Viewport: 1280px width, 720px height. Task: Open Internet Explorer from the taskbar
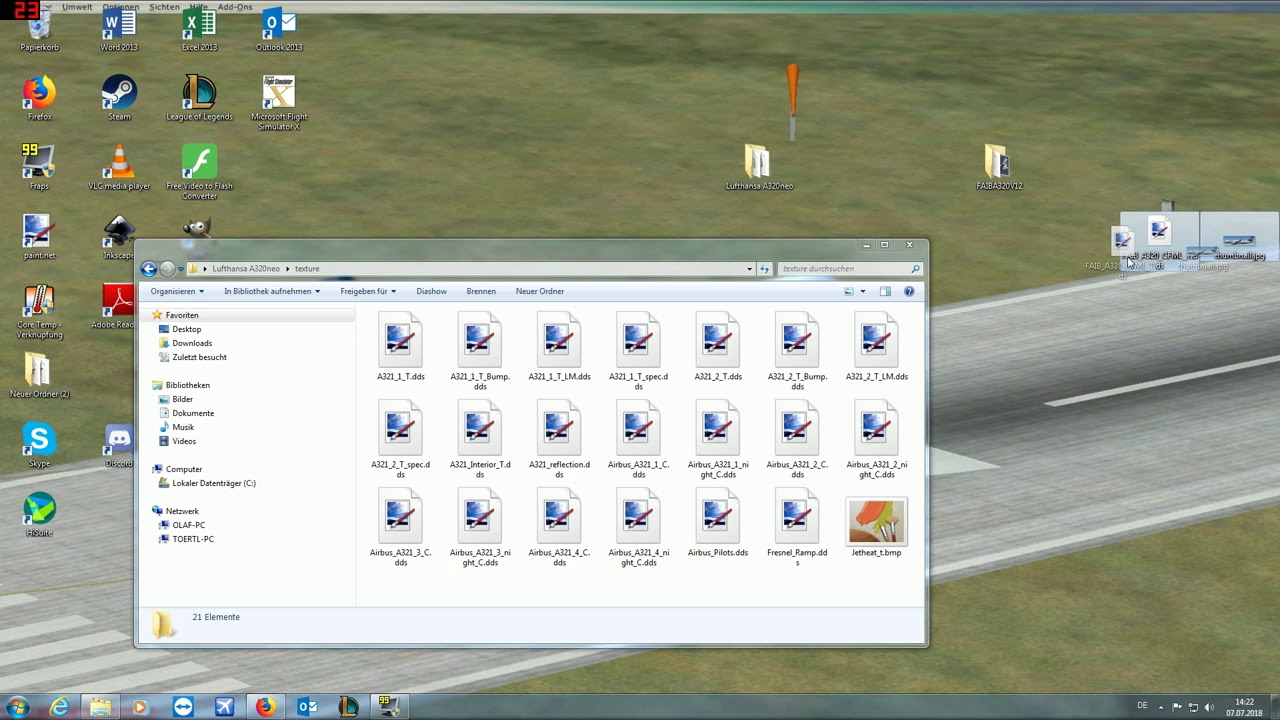pyautogui.click(x=60, y=707)
